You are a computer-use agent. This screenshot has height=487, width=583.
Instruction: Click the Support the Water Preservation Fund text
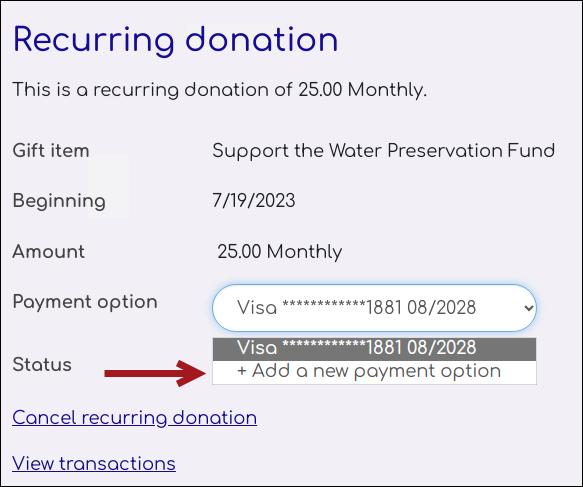pos(383,151)
